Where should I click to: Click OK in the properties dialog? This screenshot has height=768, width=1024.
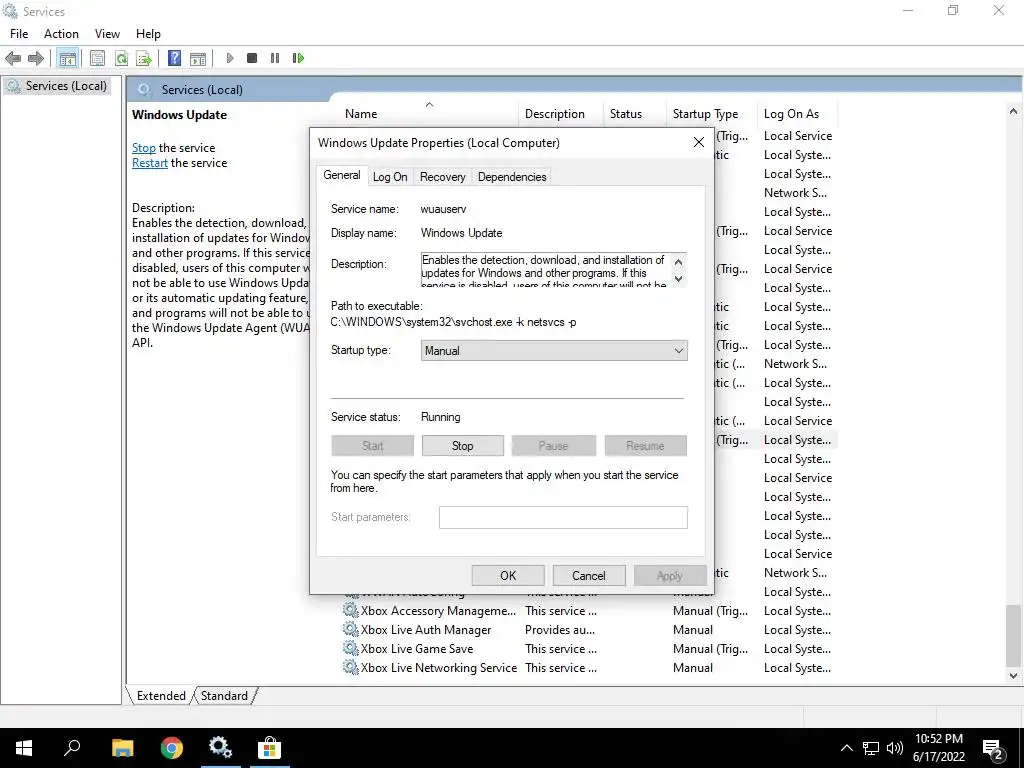pyautogui.click(x=508, y=575)
